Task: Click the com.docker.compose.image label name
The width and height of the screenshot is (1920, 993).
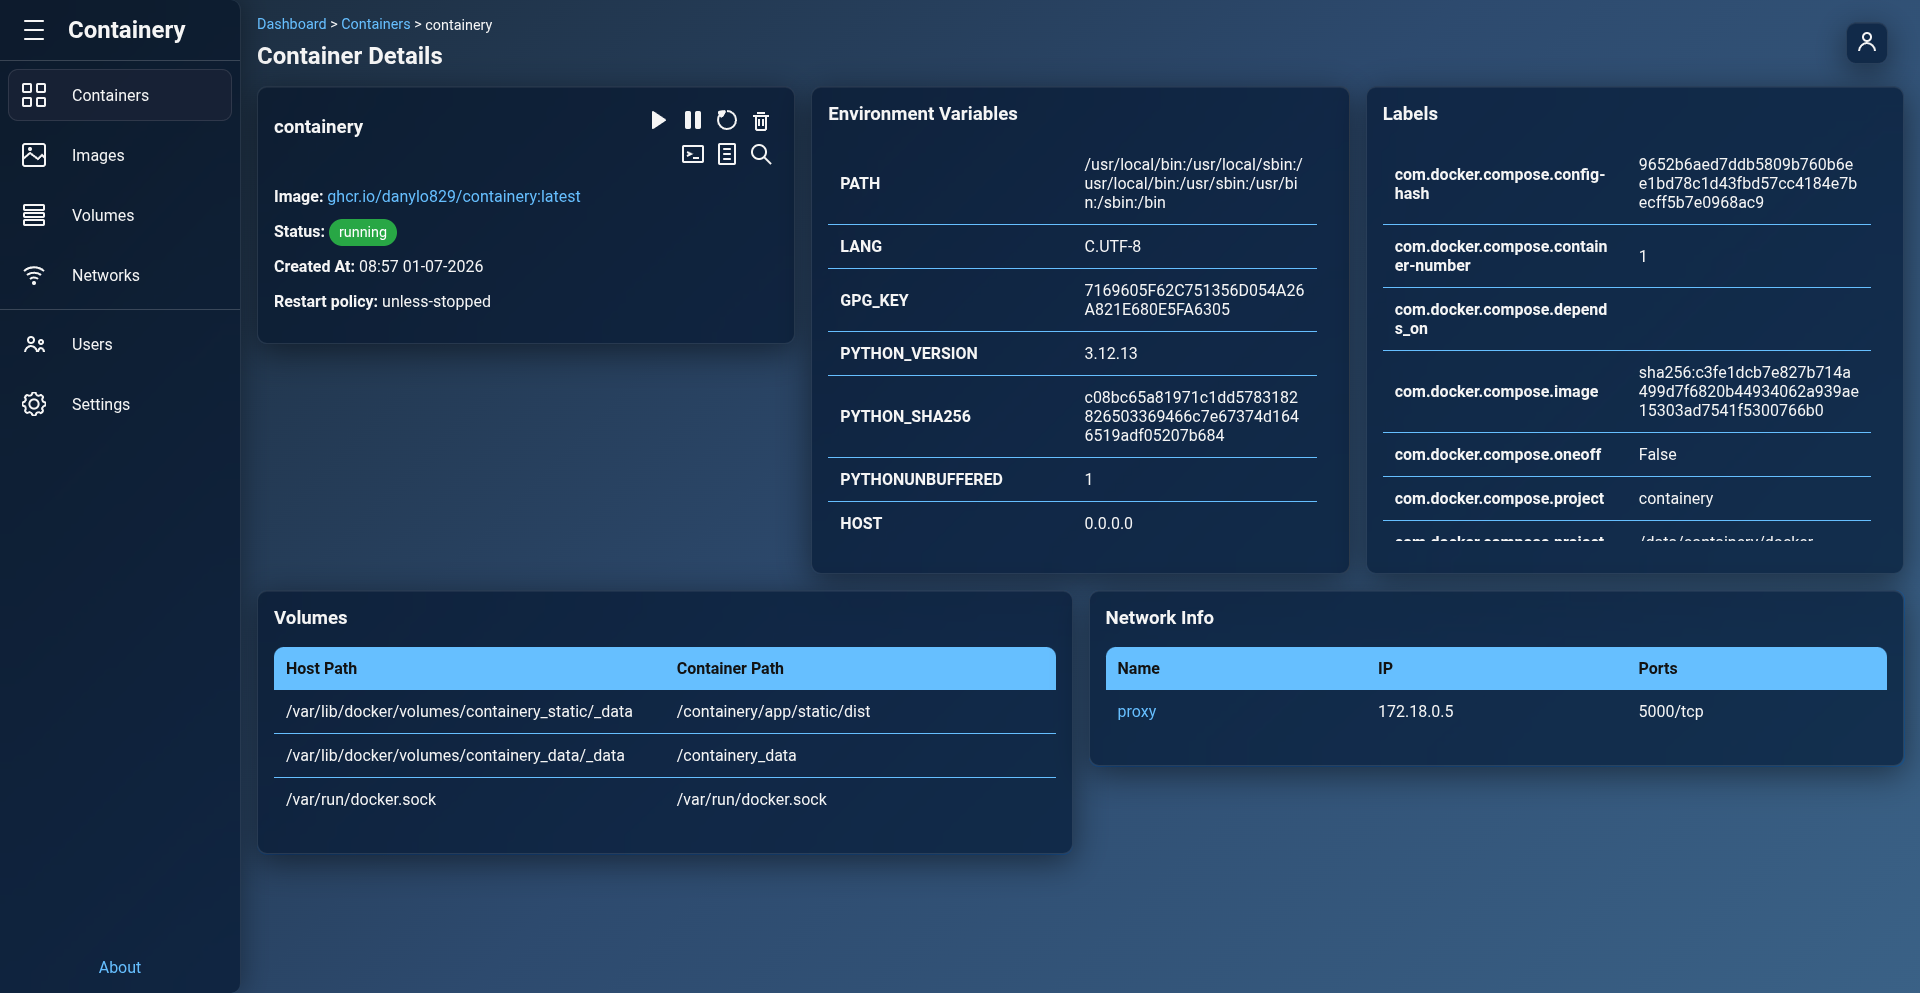Action: pyautogui.click(x=1496, y=391)
